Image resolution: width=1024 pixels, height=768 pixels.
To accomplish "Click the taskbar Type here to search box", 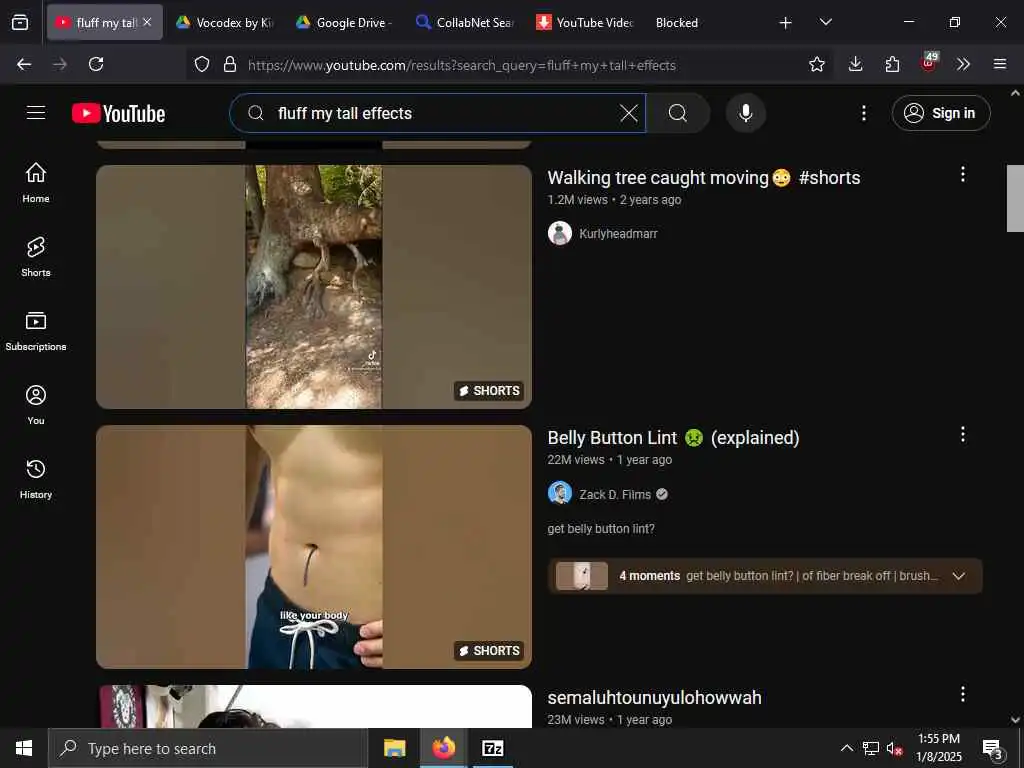I will pos(208,748).
